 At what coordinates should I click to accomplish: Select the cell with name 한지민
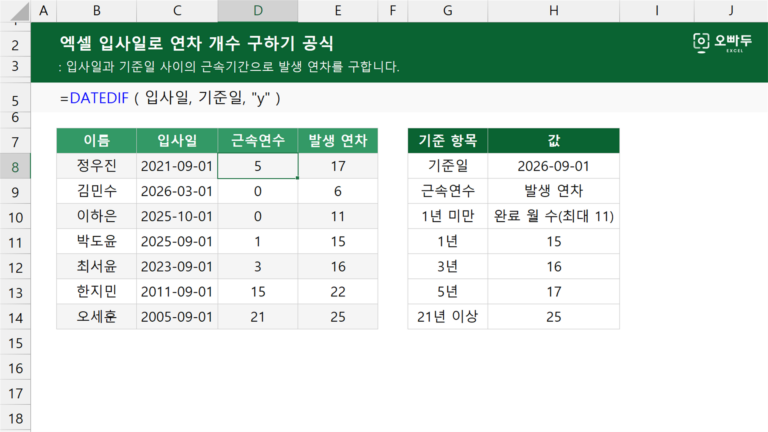point(96,291)
